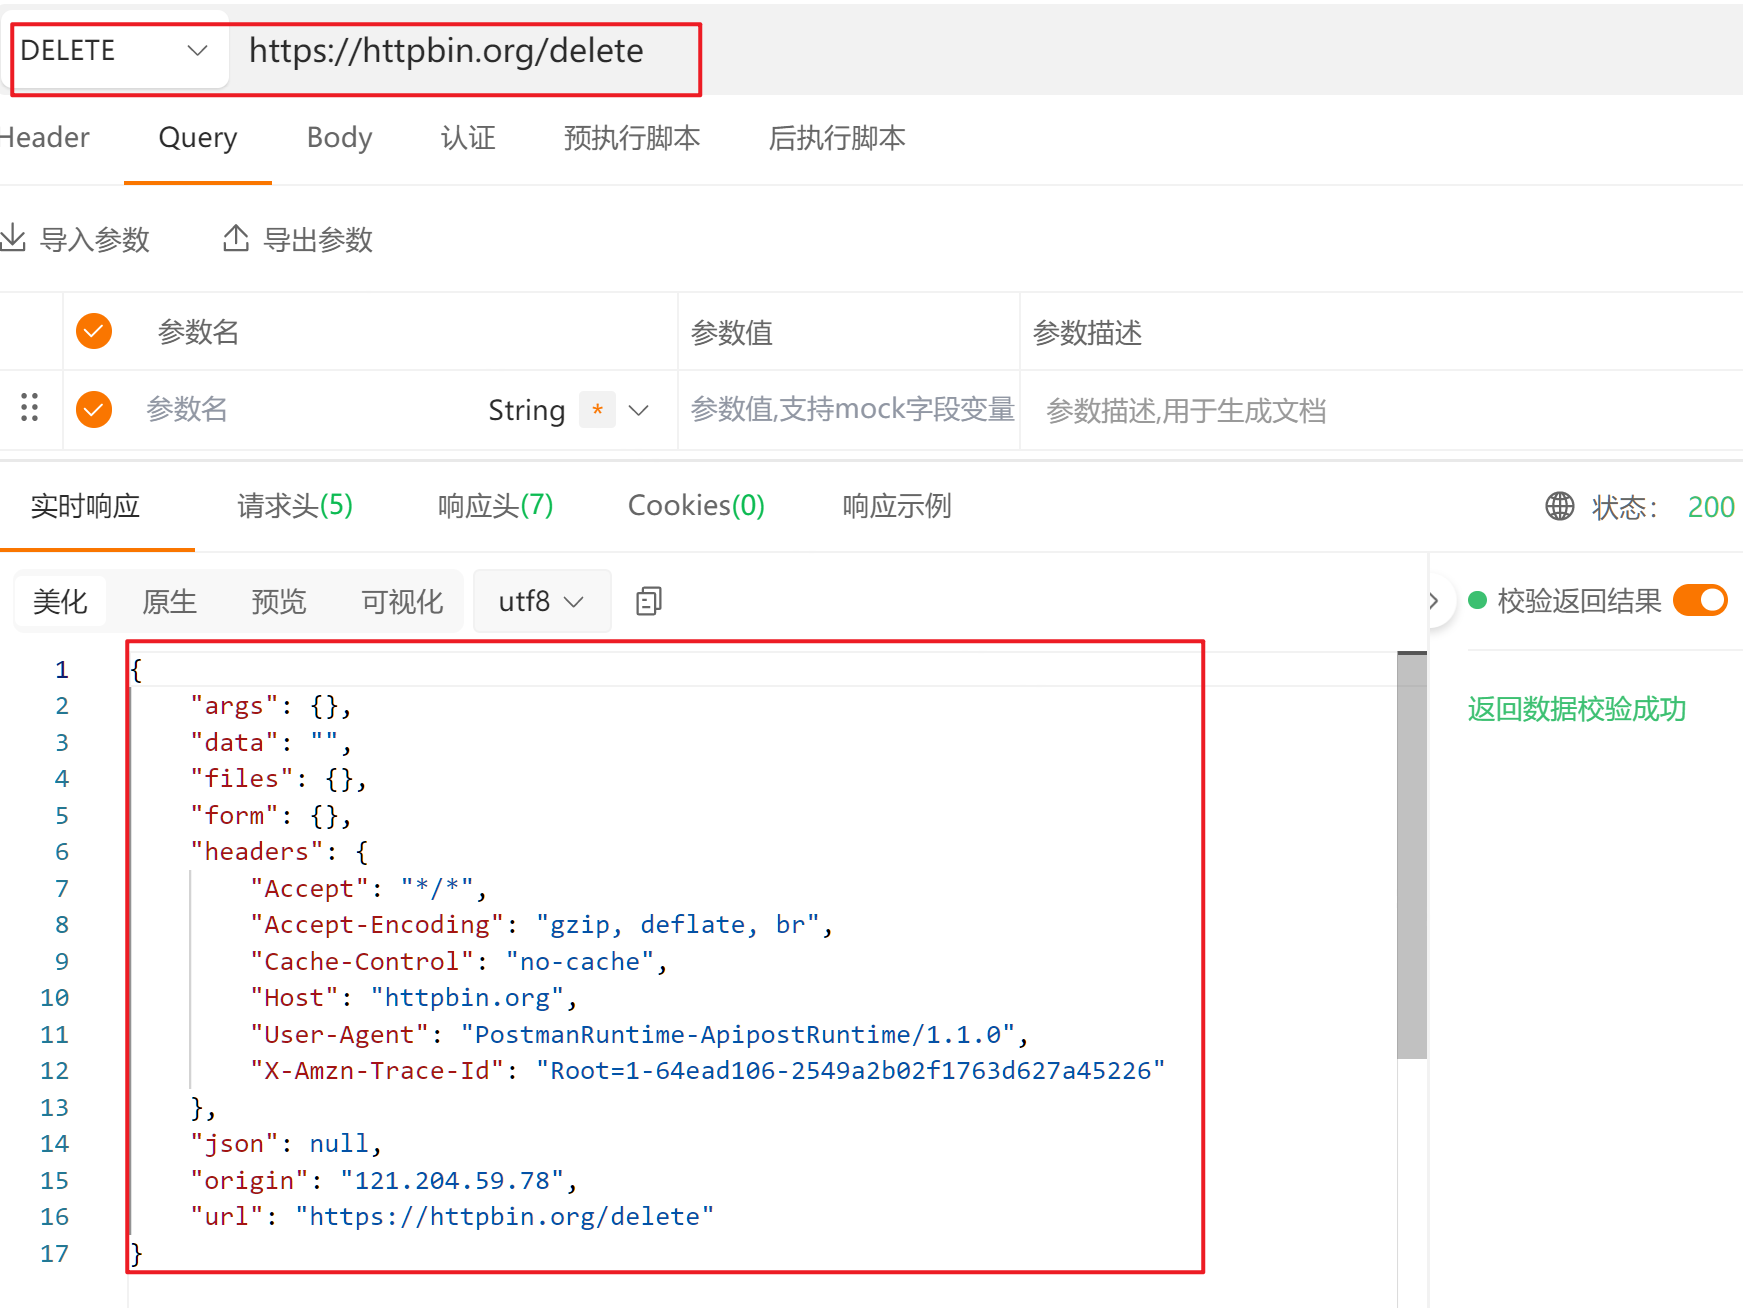Click the green validation status dot

(x=1477, y=600)
